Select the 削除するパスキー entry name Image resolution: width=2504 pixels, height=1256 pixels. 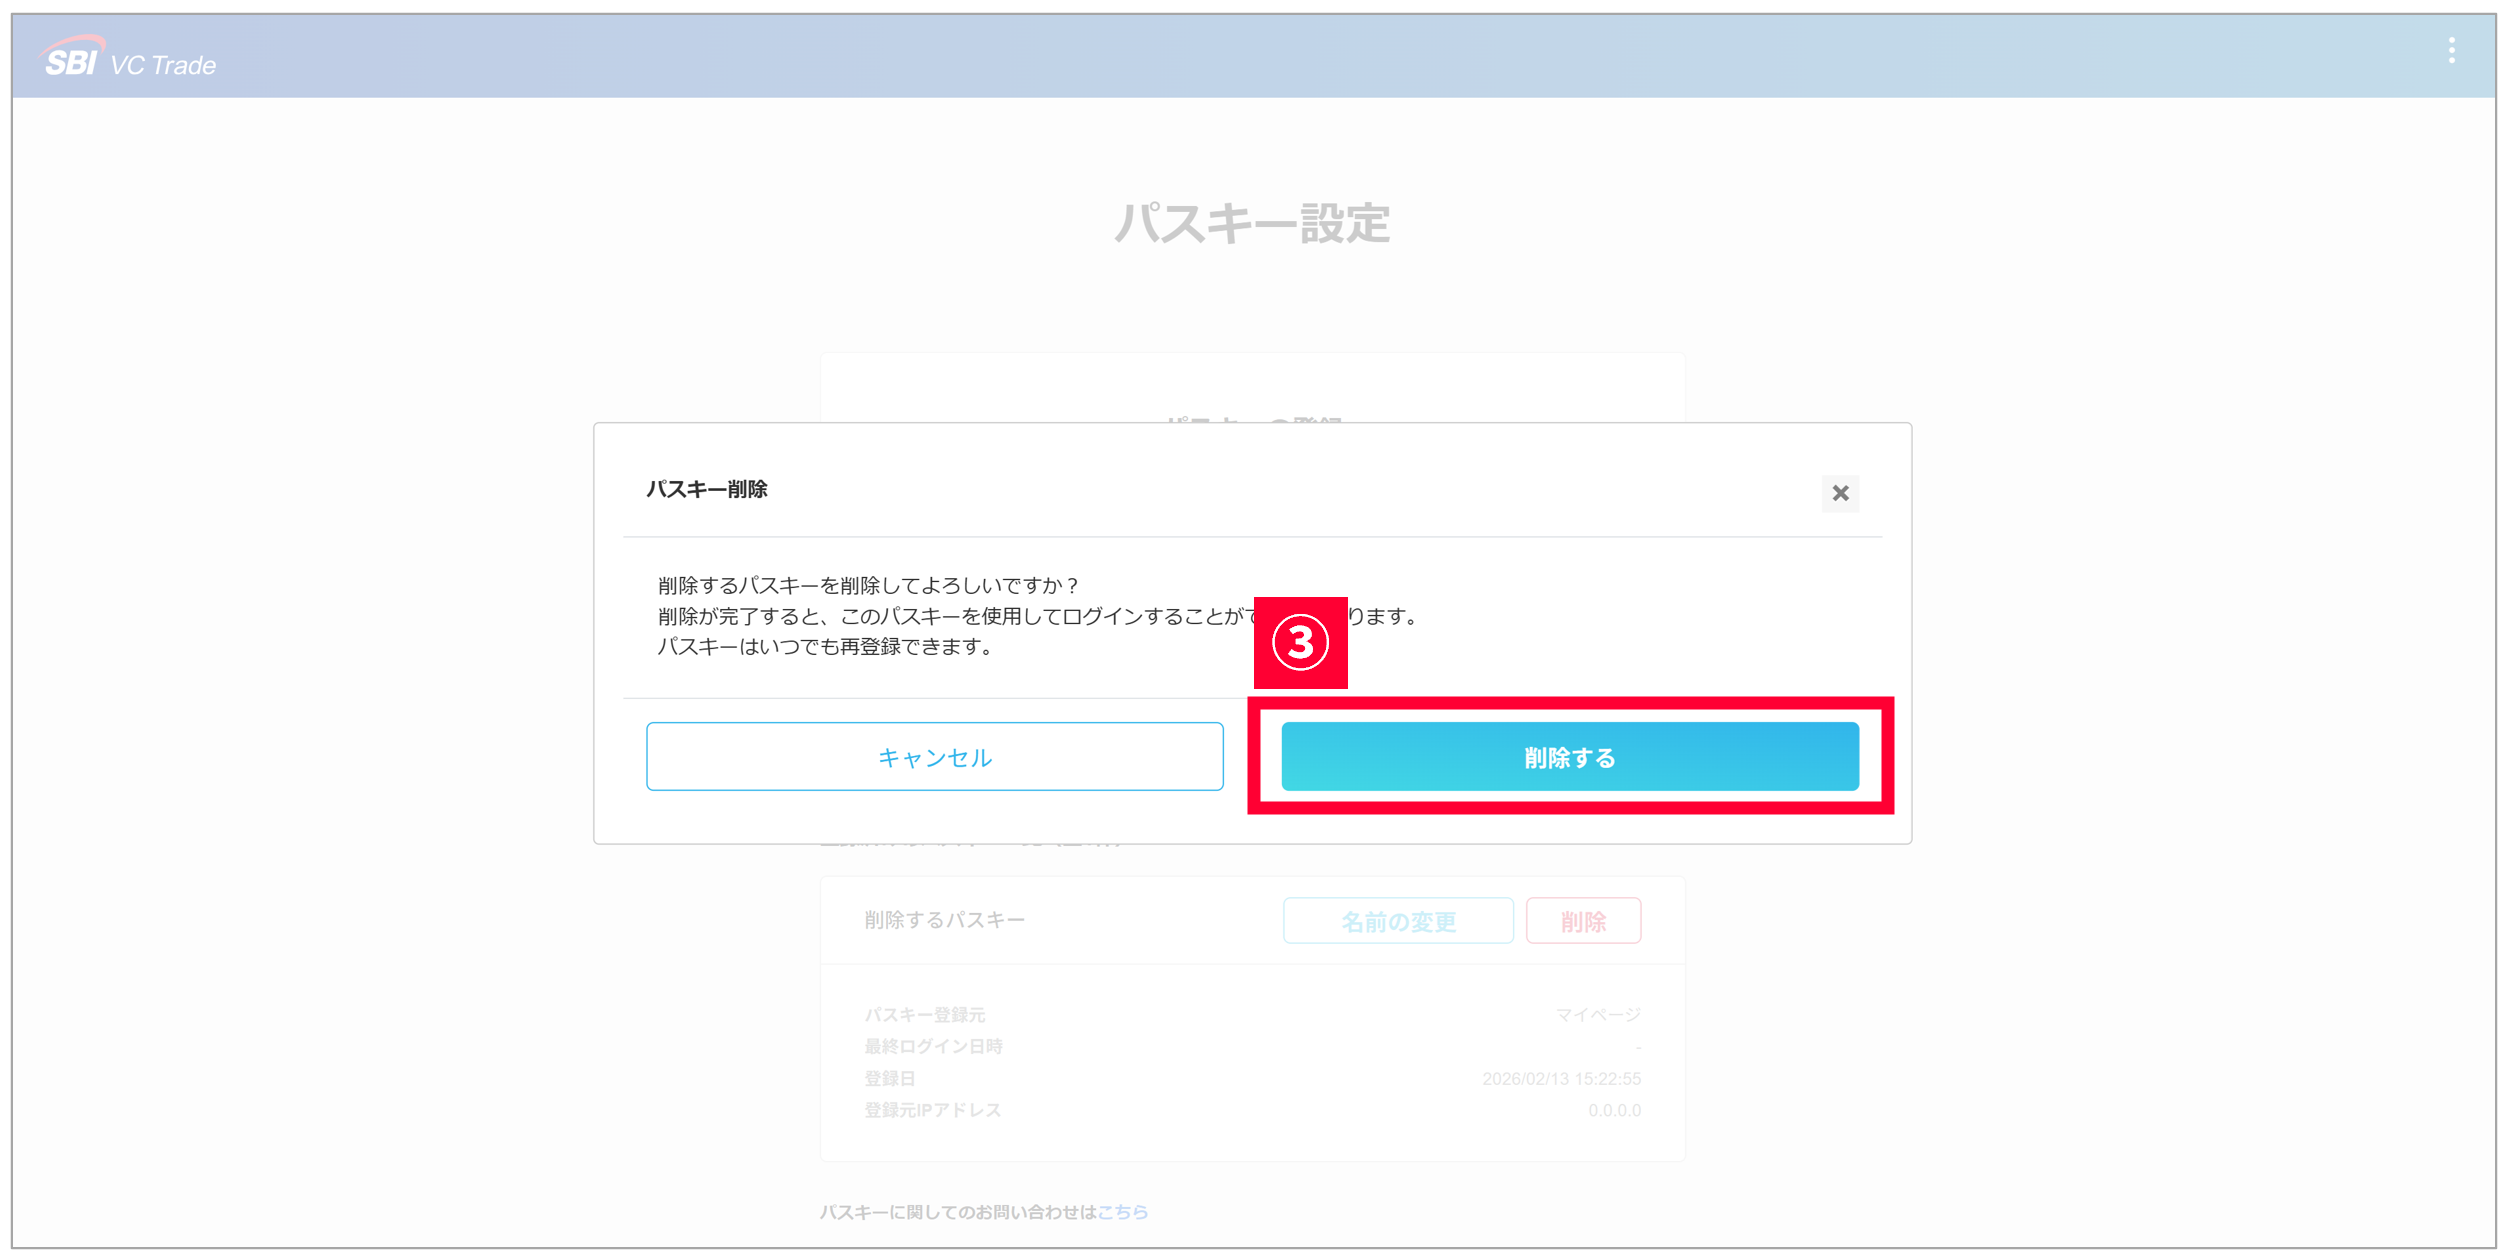(x=944, y=920)
